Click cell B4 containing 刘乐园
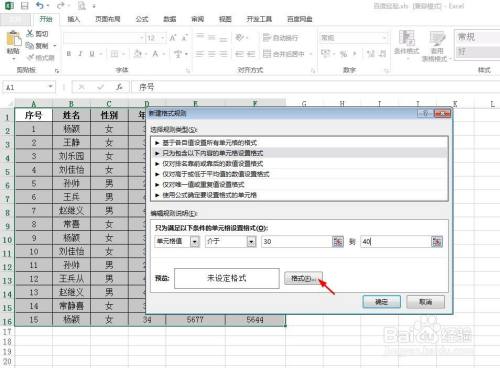This screenshot has height=368, width=500. pyautogui.click(x=71, y=156)
